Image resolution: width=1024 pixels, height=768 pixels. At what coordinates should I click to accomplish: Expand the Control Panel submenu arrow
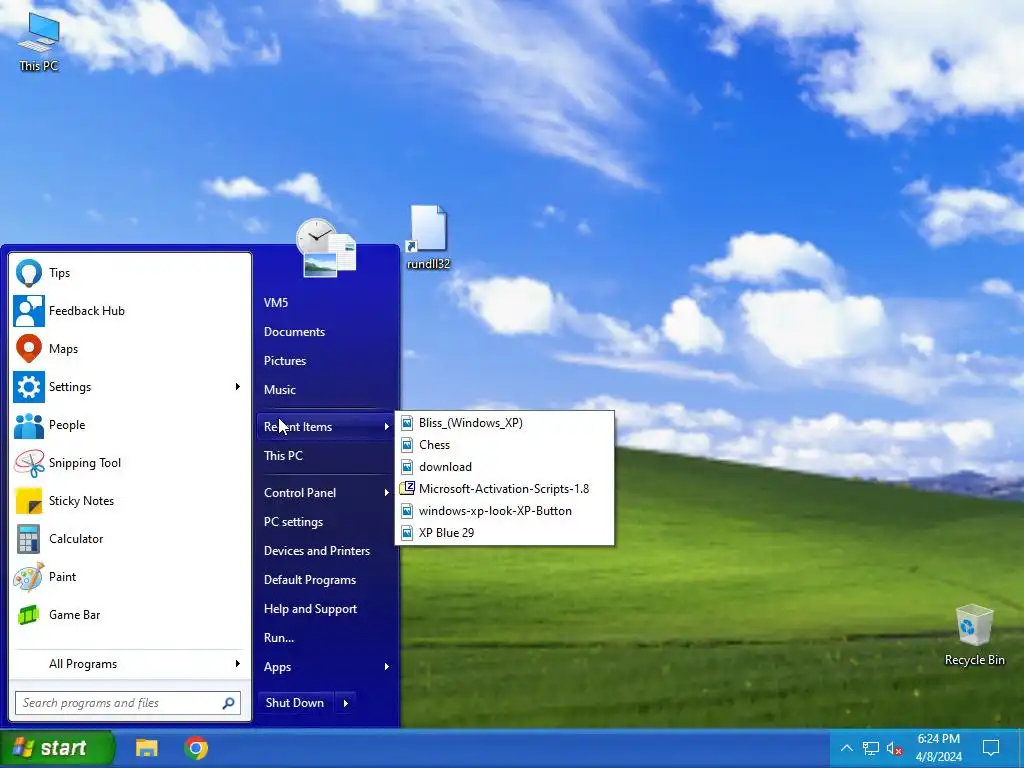click(x=387, y=493)
